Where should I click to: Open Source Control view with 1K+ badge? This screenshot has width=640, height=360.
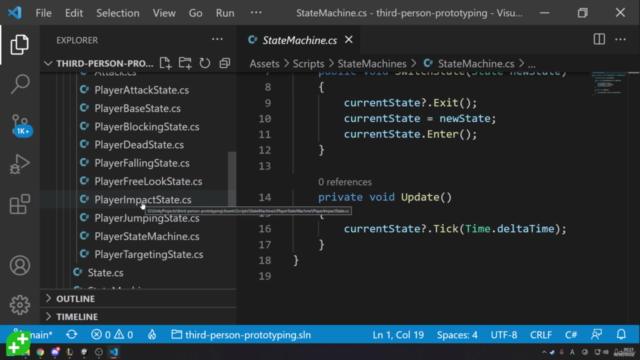(20, 125)
